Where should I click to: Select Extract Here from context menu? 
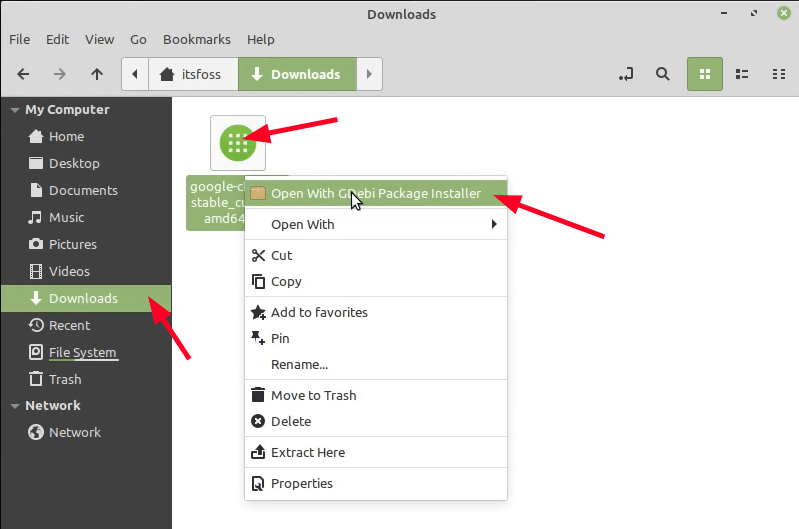point(308,453)
